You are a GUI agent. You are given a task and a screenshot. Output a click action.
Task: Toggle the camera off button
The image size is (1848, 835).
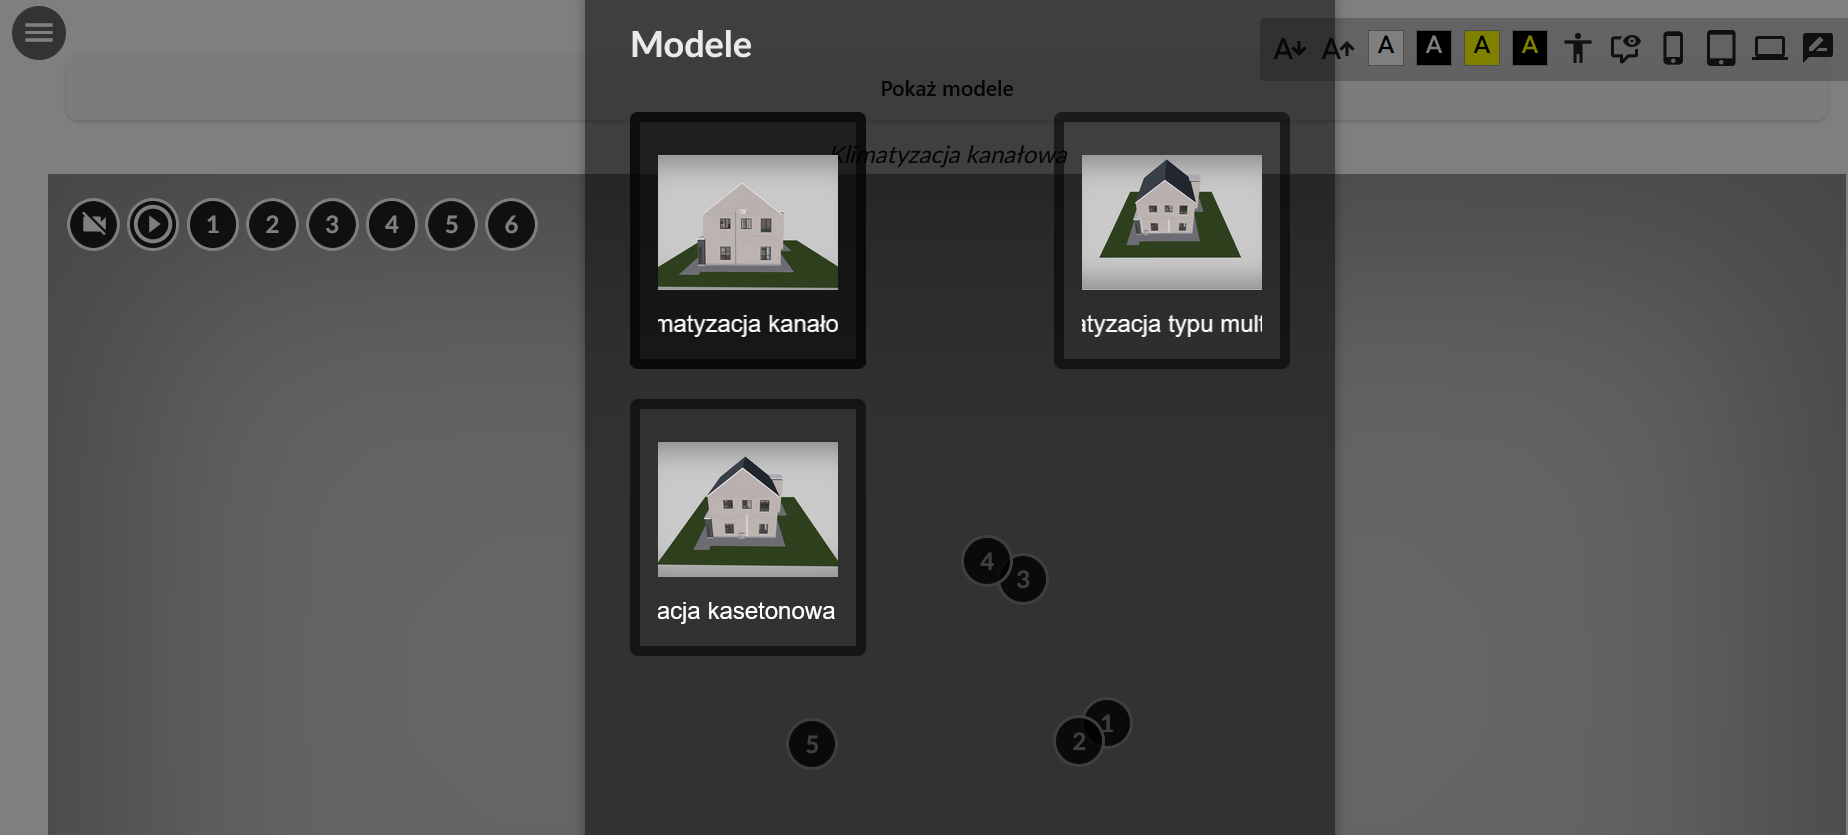click(x=93, y=224)
